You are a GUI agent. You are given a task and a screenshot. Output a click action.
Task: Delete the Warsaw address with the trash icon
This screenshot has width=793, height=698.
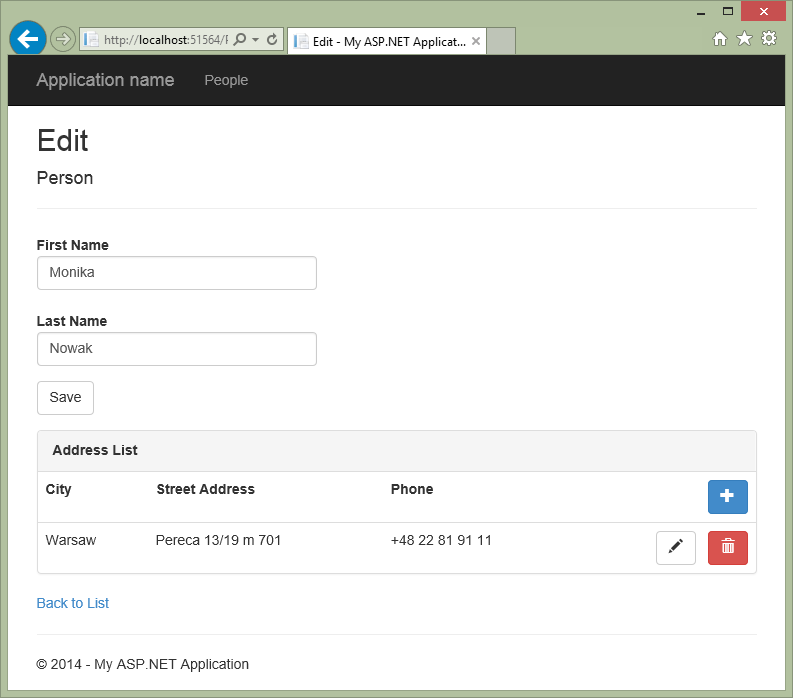(x=727, y=547)
